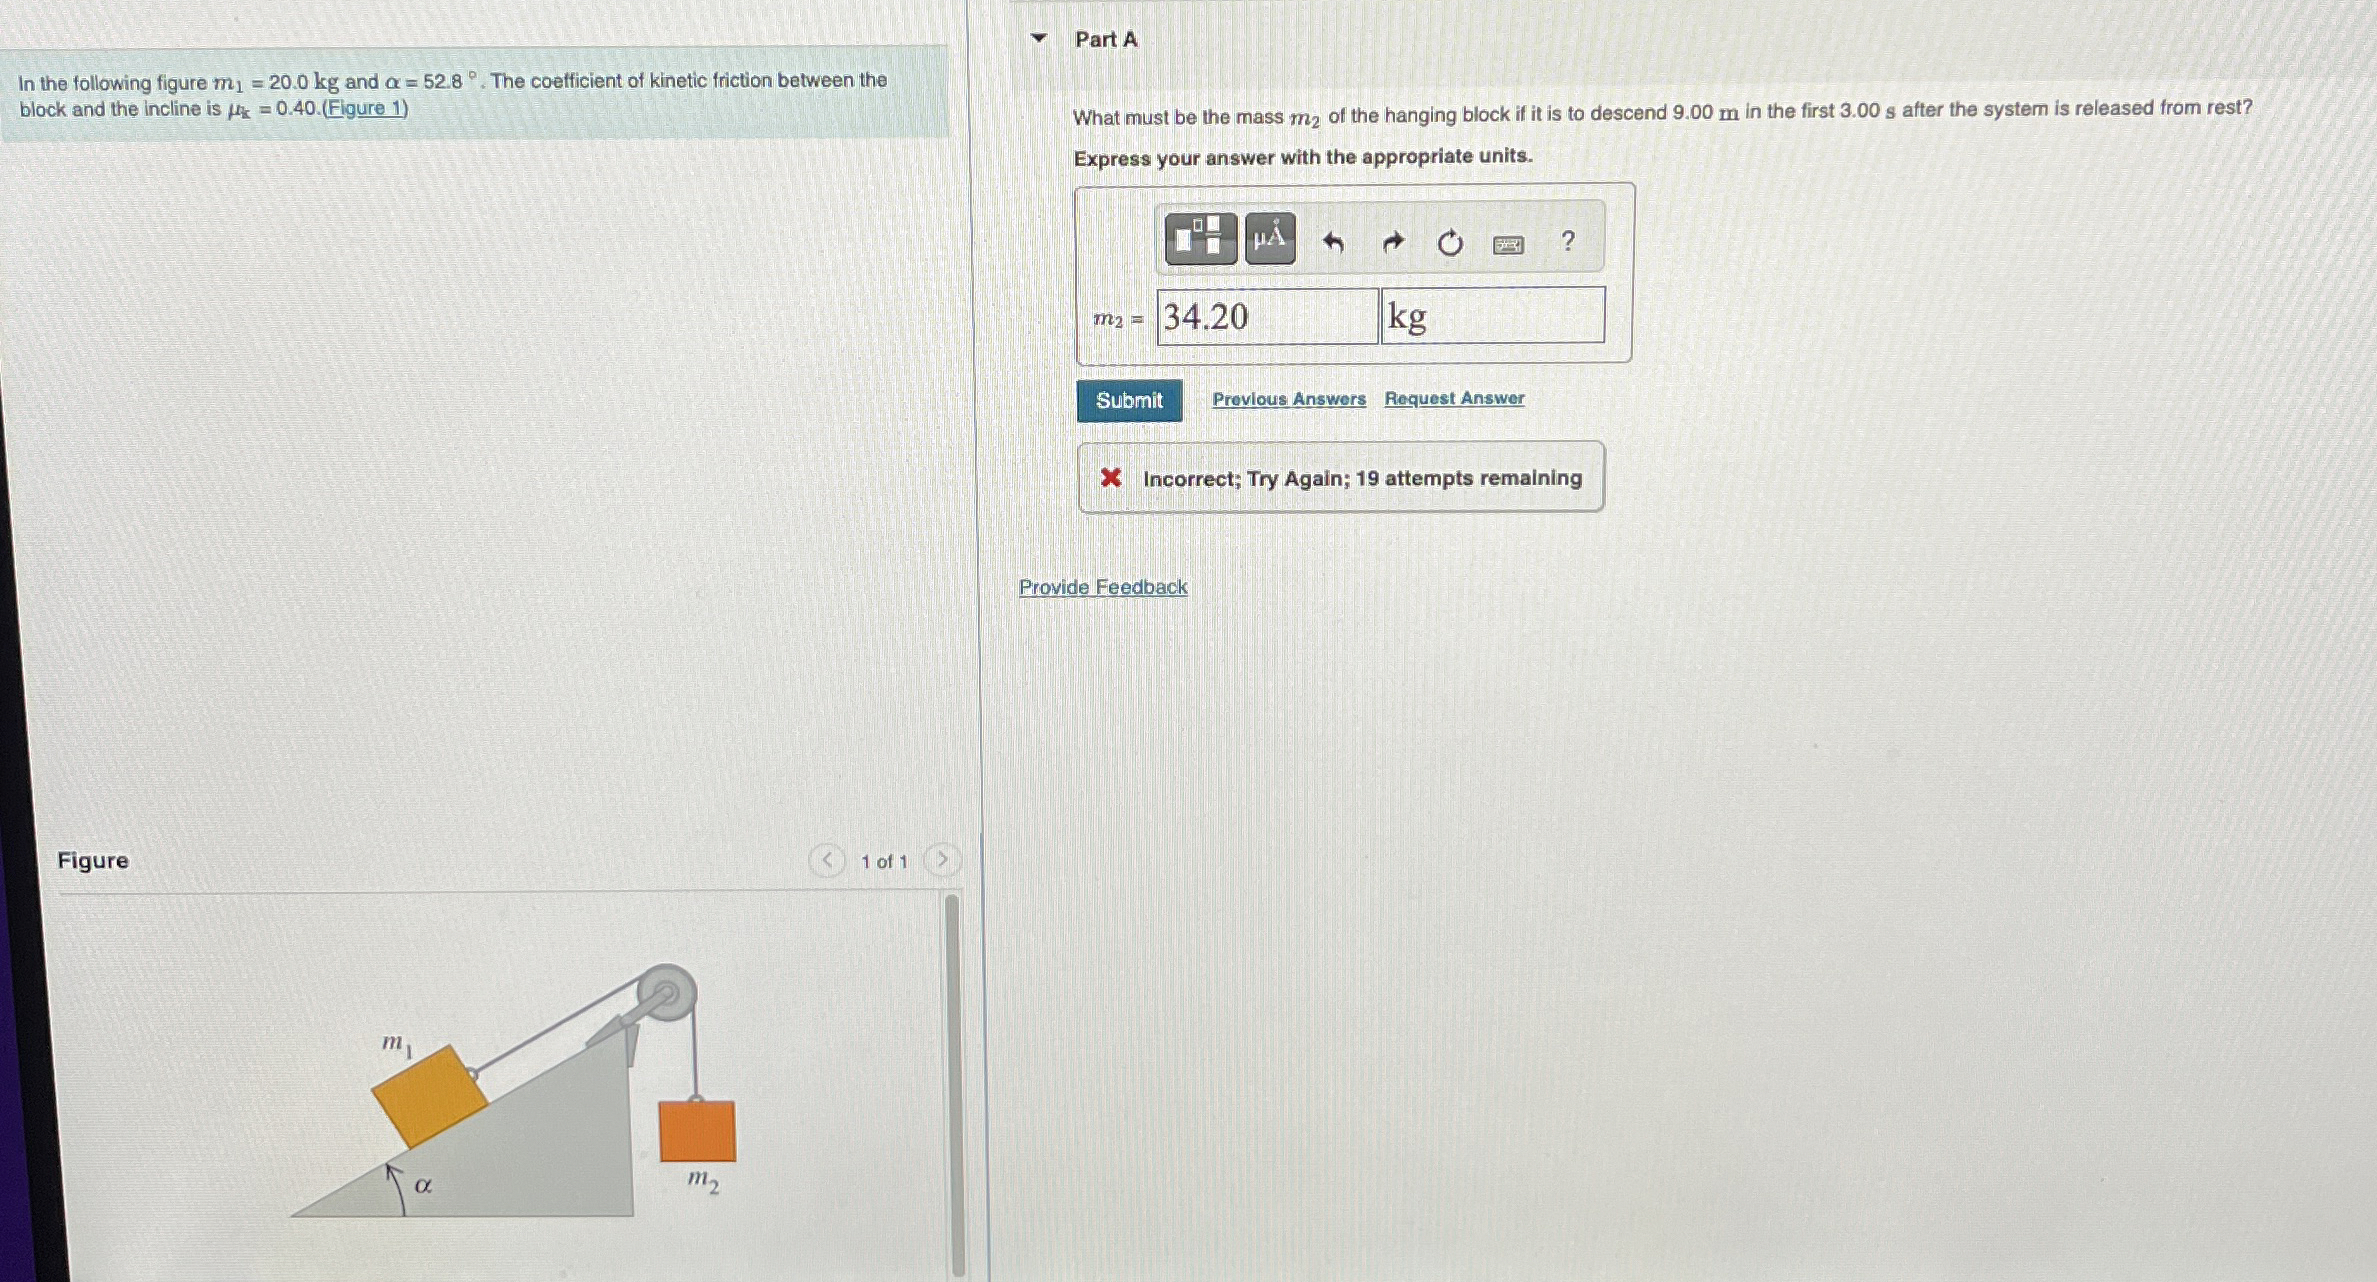2377x1282 pixels.
Task: Open the Greek symbols µÅ palette
Action: tap(1270, 239)
